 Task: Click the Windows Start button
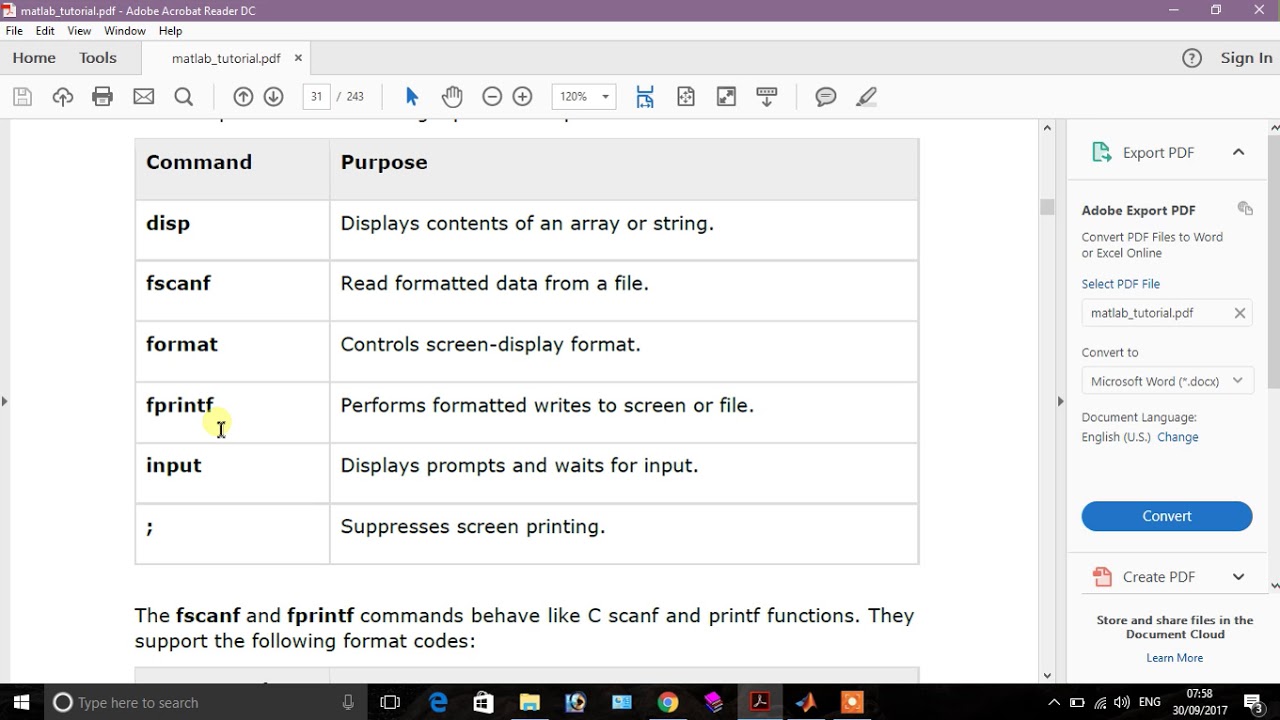pyautogui.click(x=22, y=702)
